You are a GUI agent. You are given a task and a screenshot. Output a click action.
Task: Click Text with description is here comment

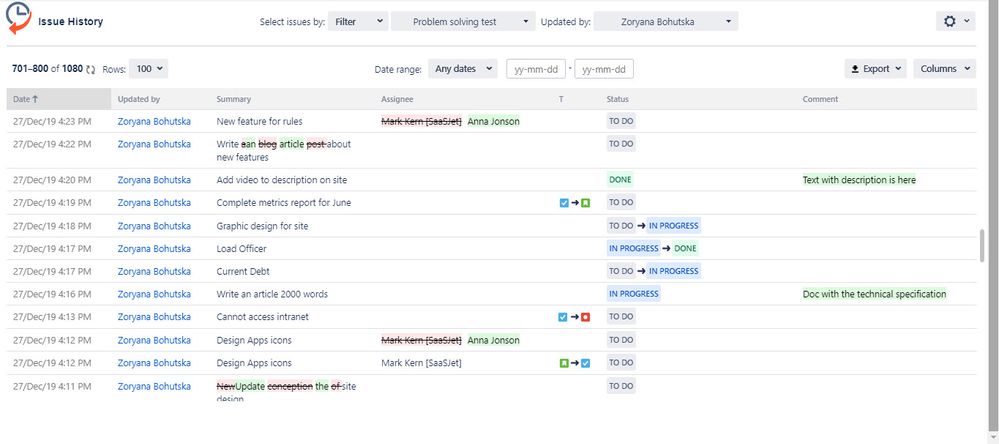859,180
